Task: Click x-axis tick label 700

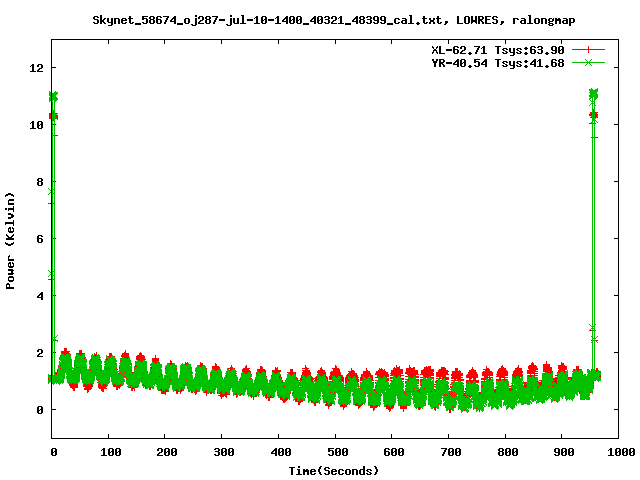Action: click(451, 452)
